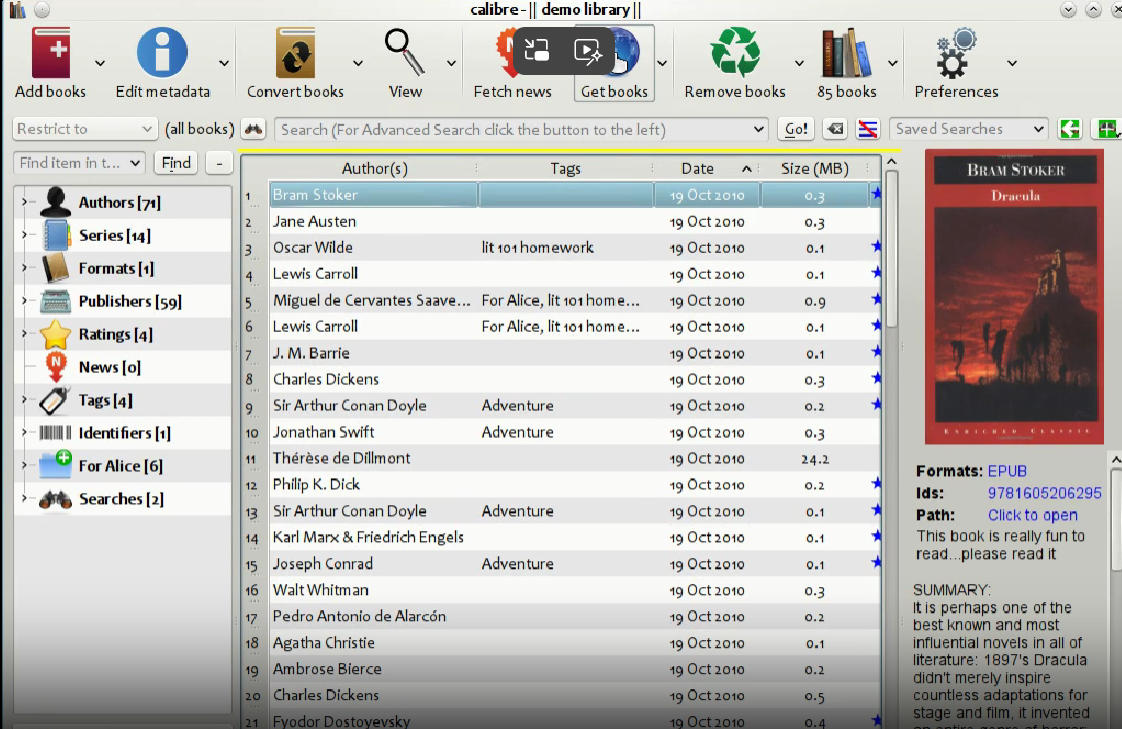Click the Click to open path link
The height and width of the screenshot is (729, 1122).
pyautogui.click(x=1033, y=515)
